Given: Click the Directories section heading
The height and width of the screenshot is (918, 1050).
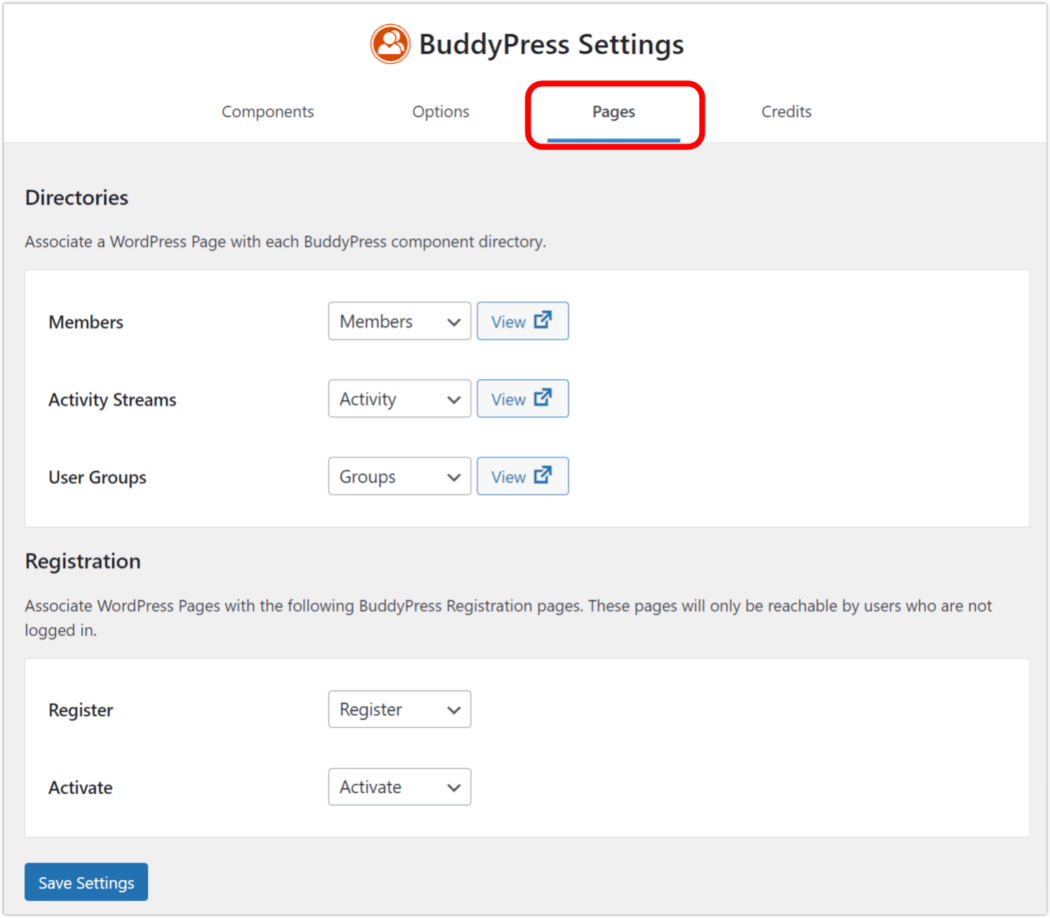Looking at the screenshot, I should (76, 198).
